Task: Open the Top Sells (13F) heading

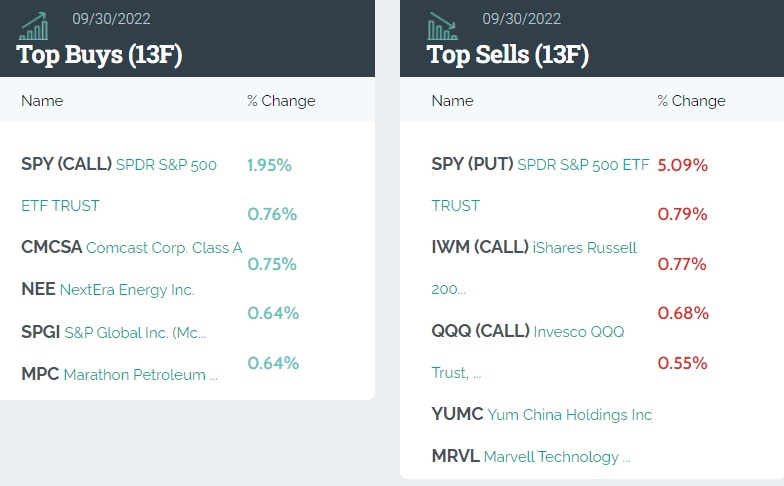Action: (x=508, y=54)
